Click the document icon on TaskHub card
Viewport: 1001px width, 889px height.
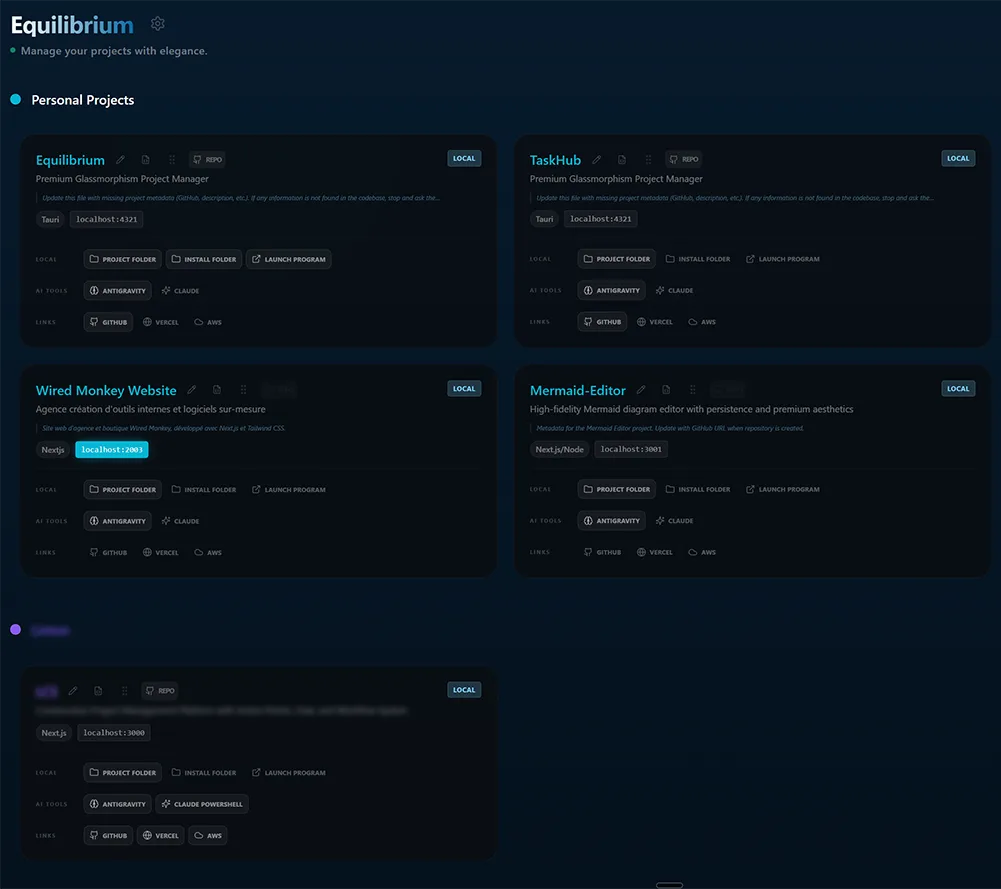[622, 160]
